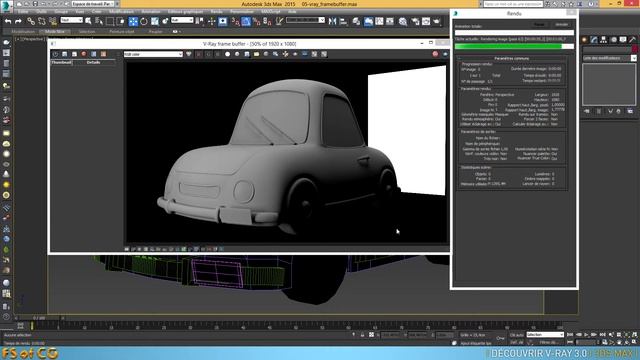
Task: Click the Mirror tool icon
Action: click(x=333, y=21)
